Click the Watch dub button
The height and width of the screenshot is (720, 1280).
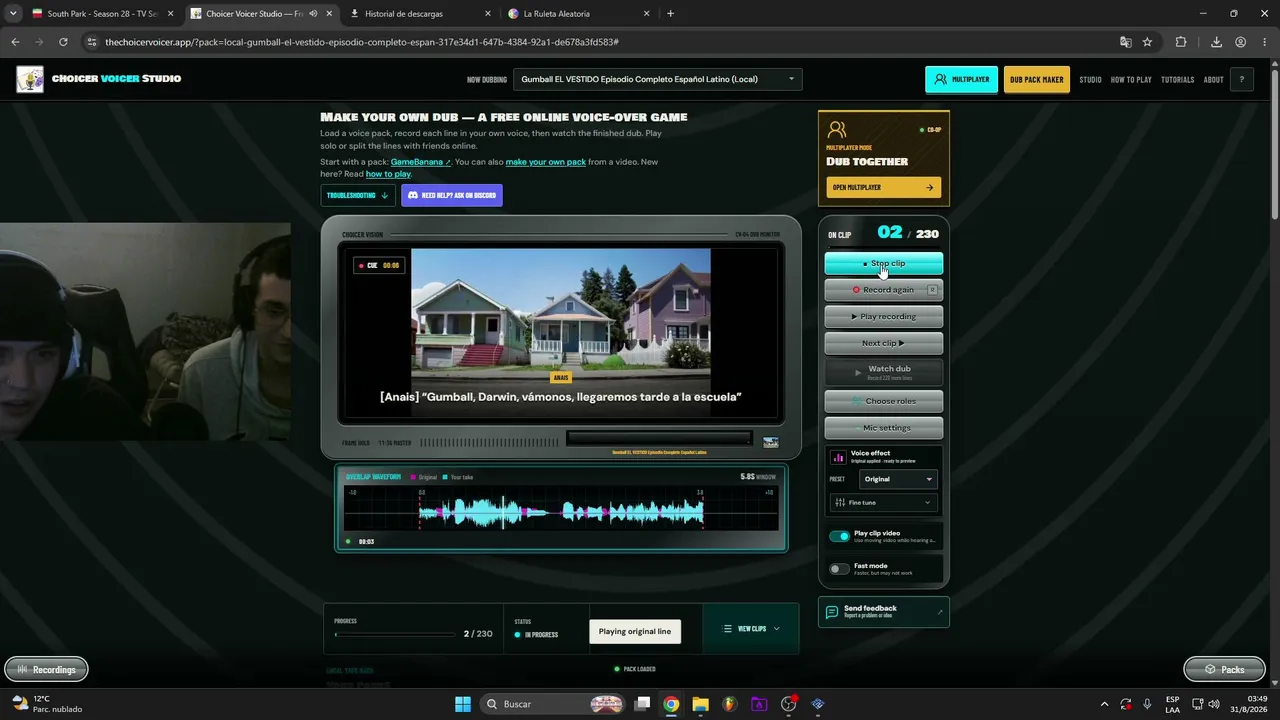tap(883, 372)
